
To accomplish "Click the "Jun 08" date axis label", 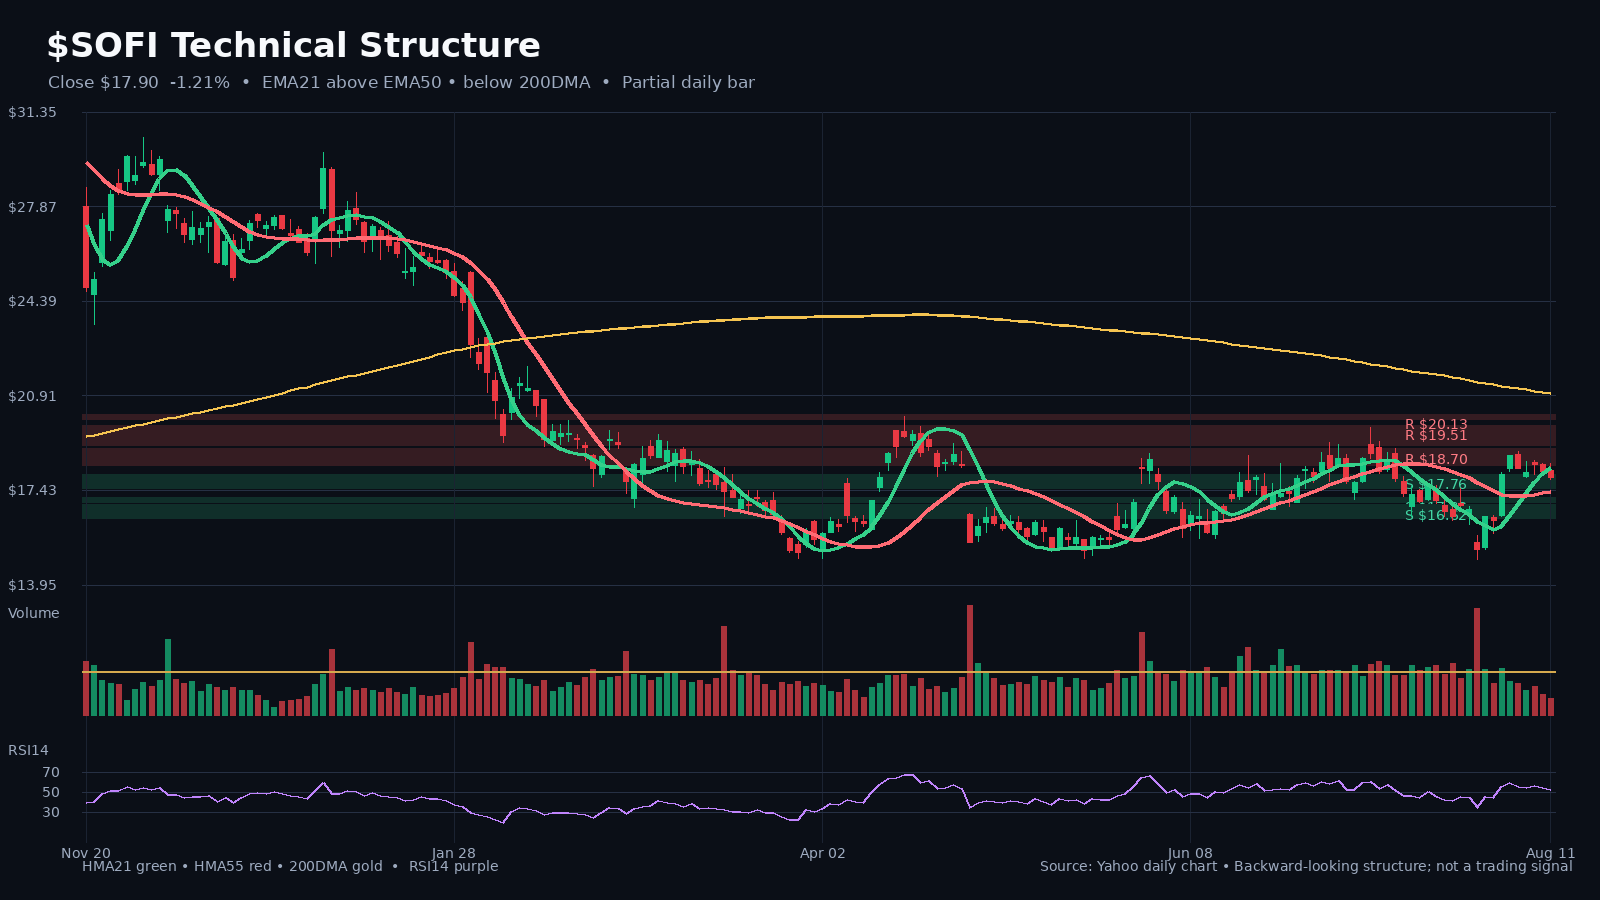I will pyautogui.click(x=1190, y=853).
